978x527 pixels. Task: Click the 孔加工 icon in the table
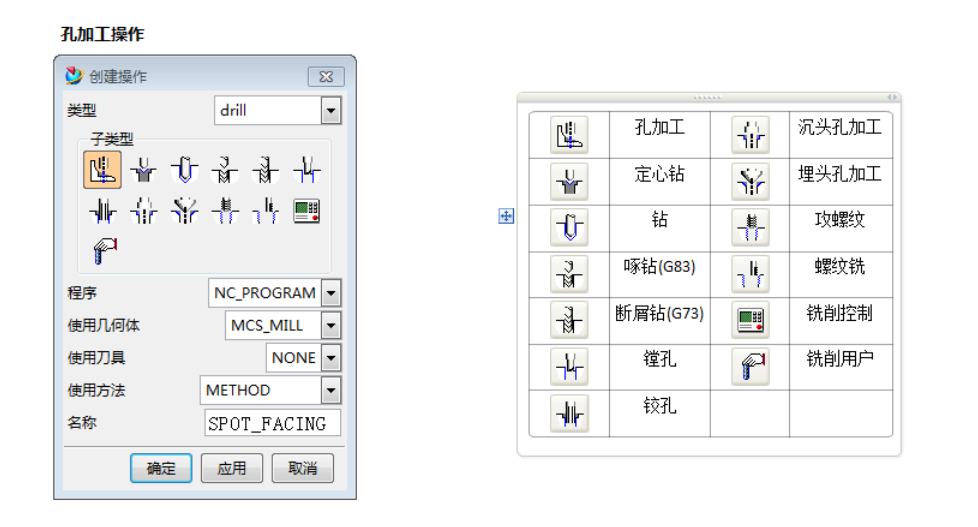[569, 135]
